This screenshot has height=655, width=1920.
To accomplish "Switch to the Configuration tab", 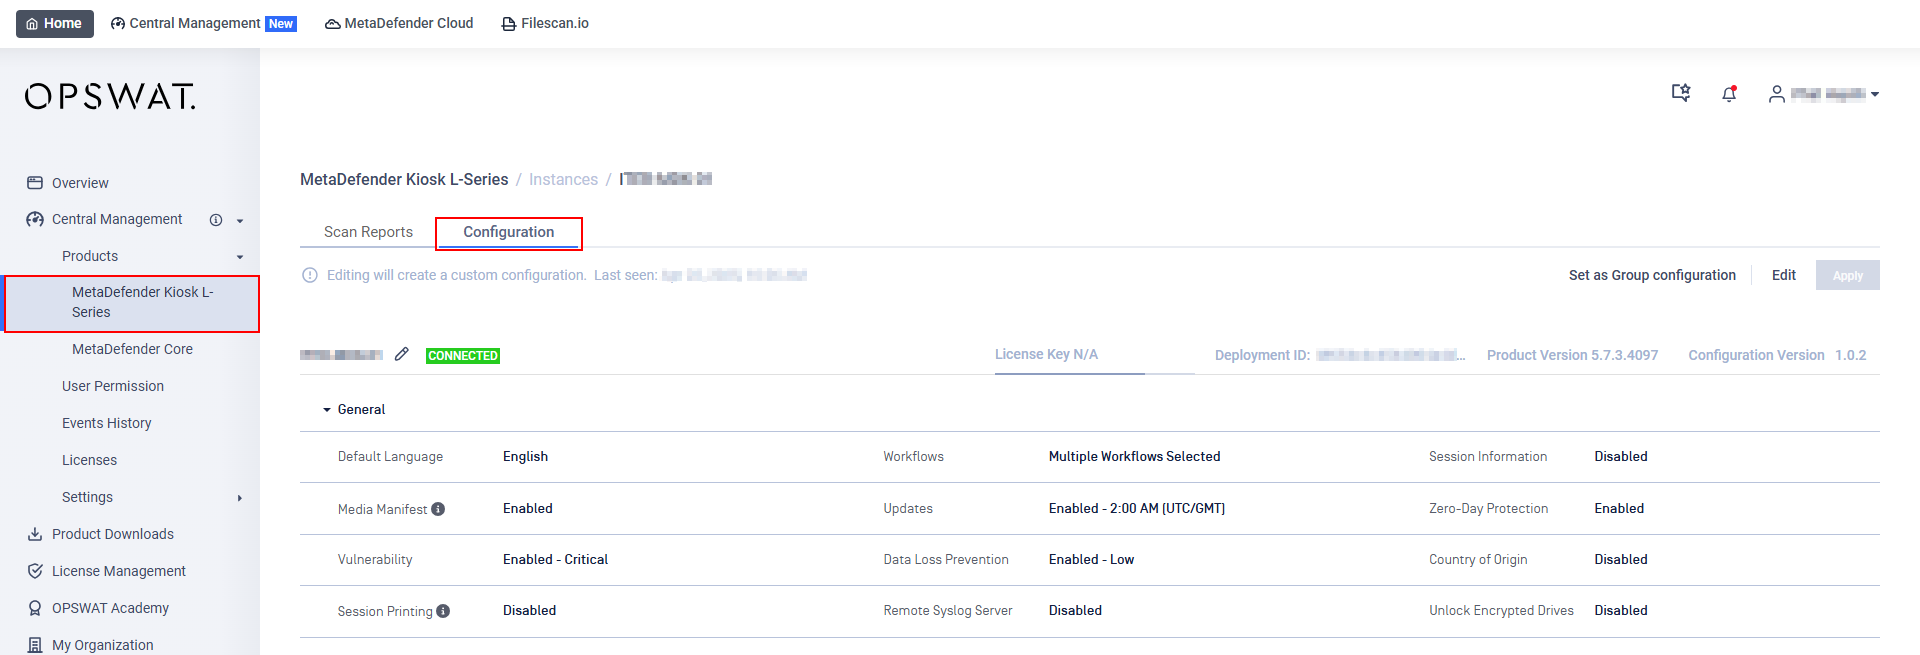I will tap(509, 232).
